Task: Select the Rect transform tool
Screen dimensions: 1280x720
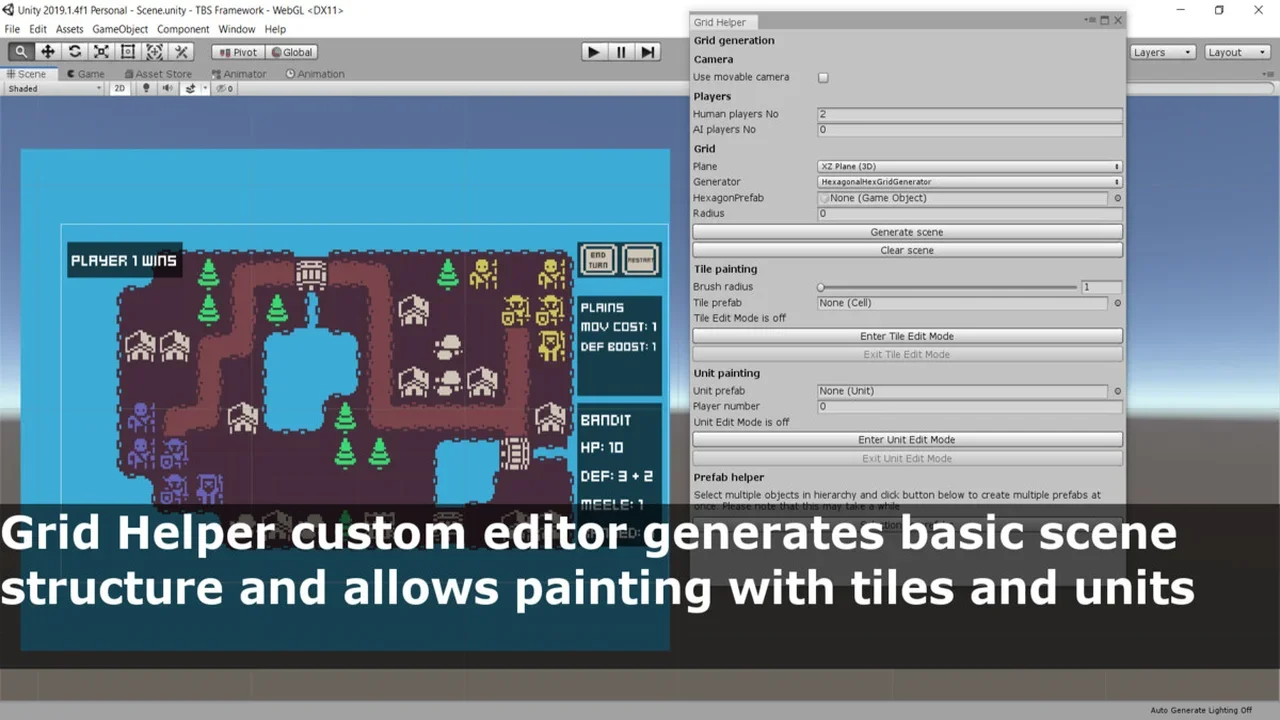Action: click(x=128, y=52)
